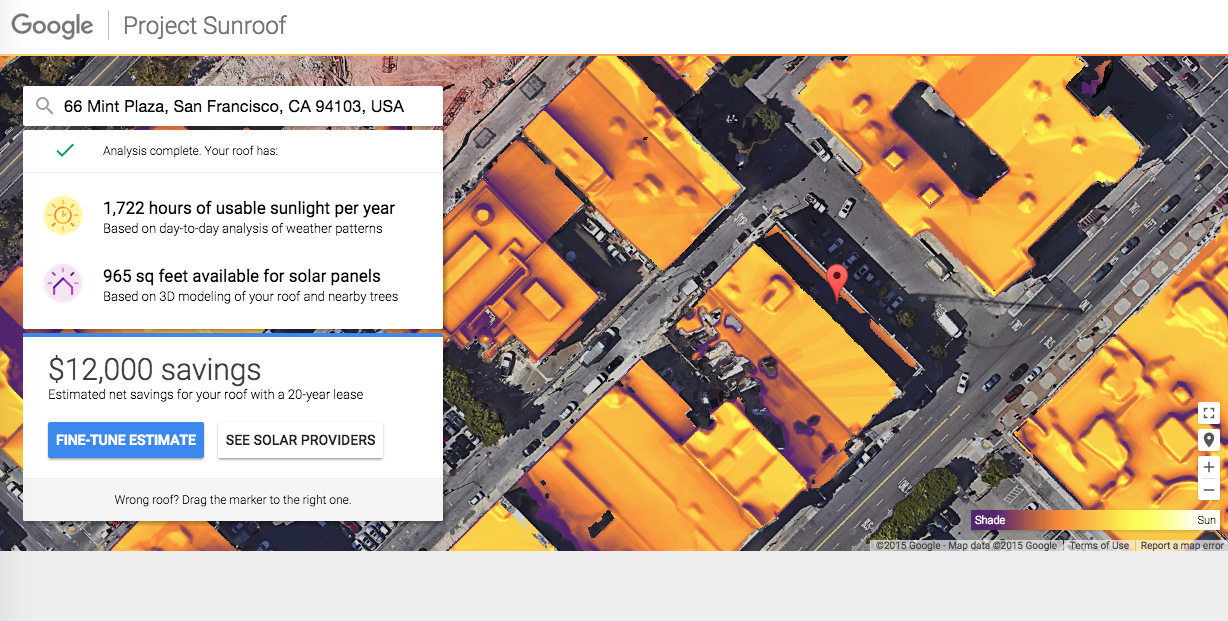Click the green analysis complete checkmark

tap(65, 151)
